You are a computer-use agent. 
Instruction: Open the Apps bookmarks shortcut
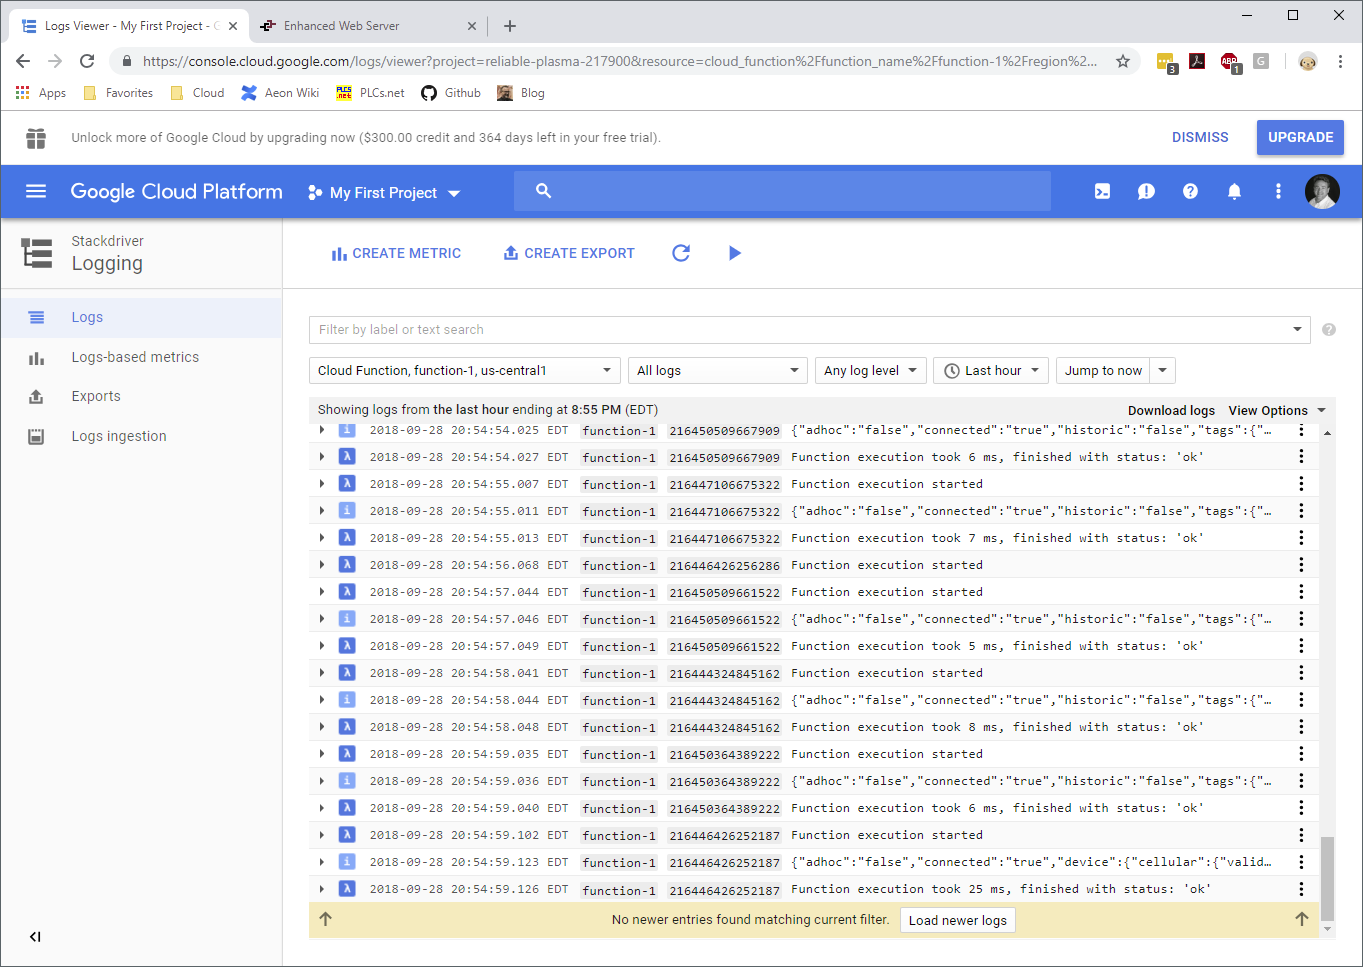41,93
